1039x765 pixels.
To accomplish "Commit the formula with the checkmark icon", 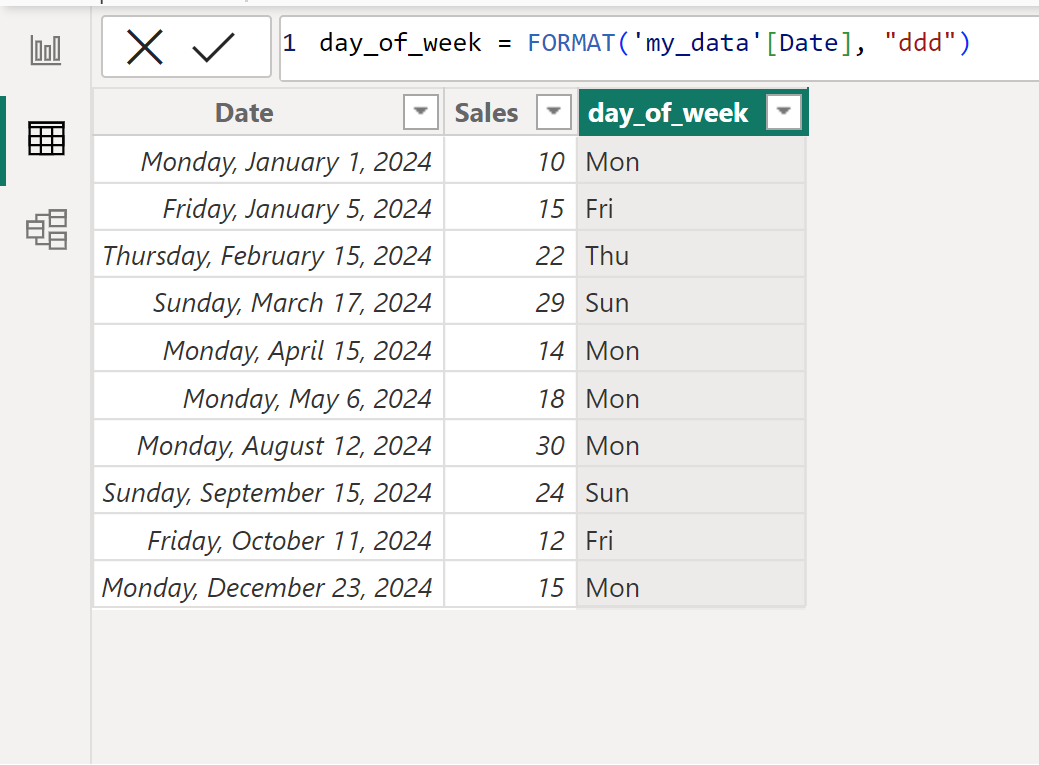I will pos(213,48).
